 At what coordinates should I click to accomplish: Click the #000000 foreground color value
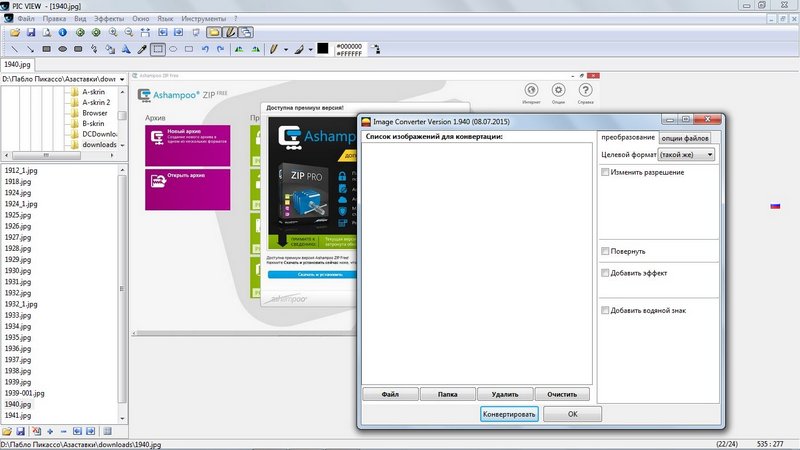tap(349, 46)
